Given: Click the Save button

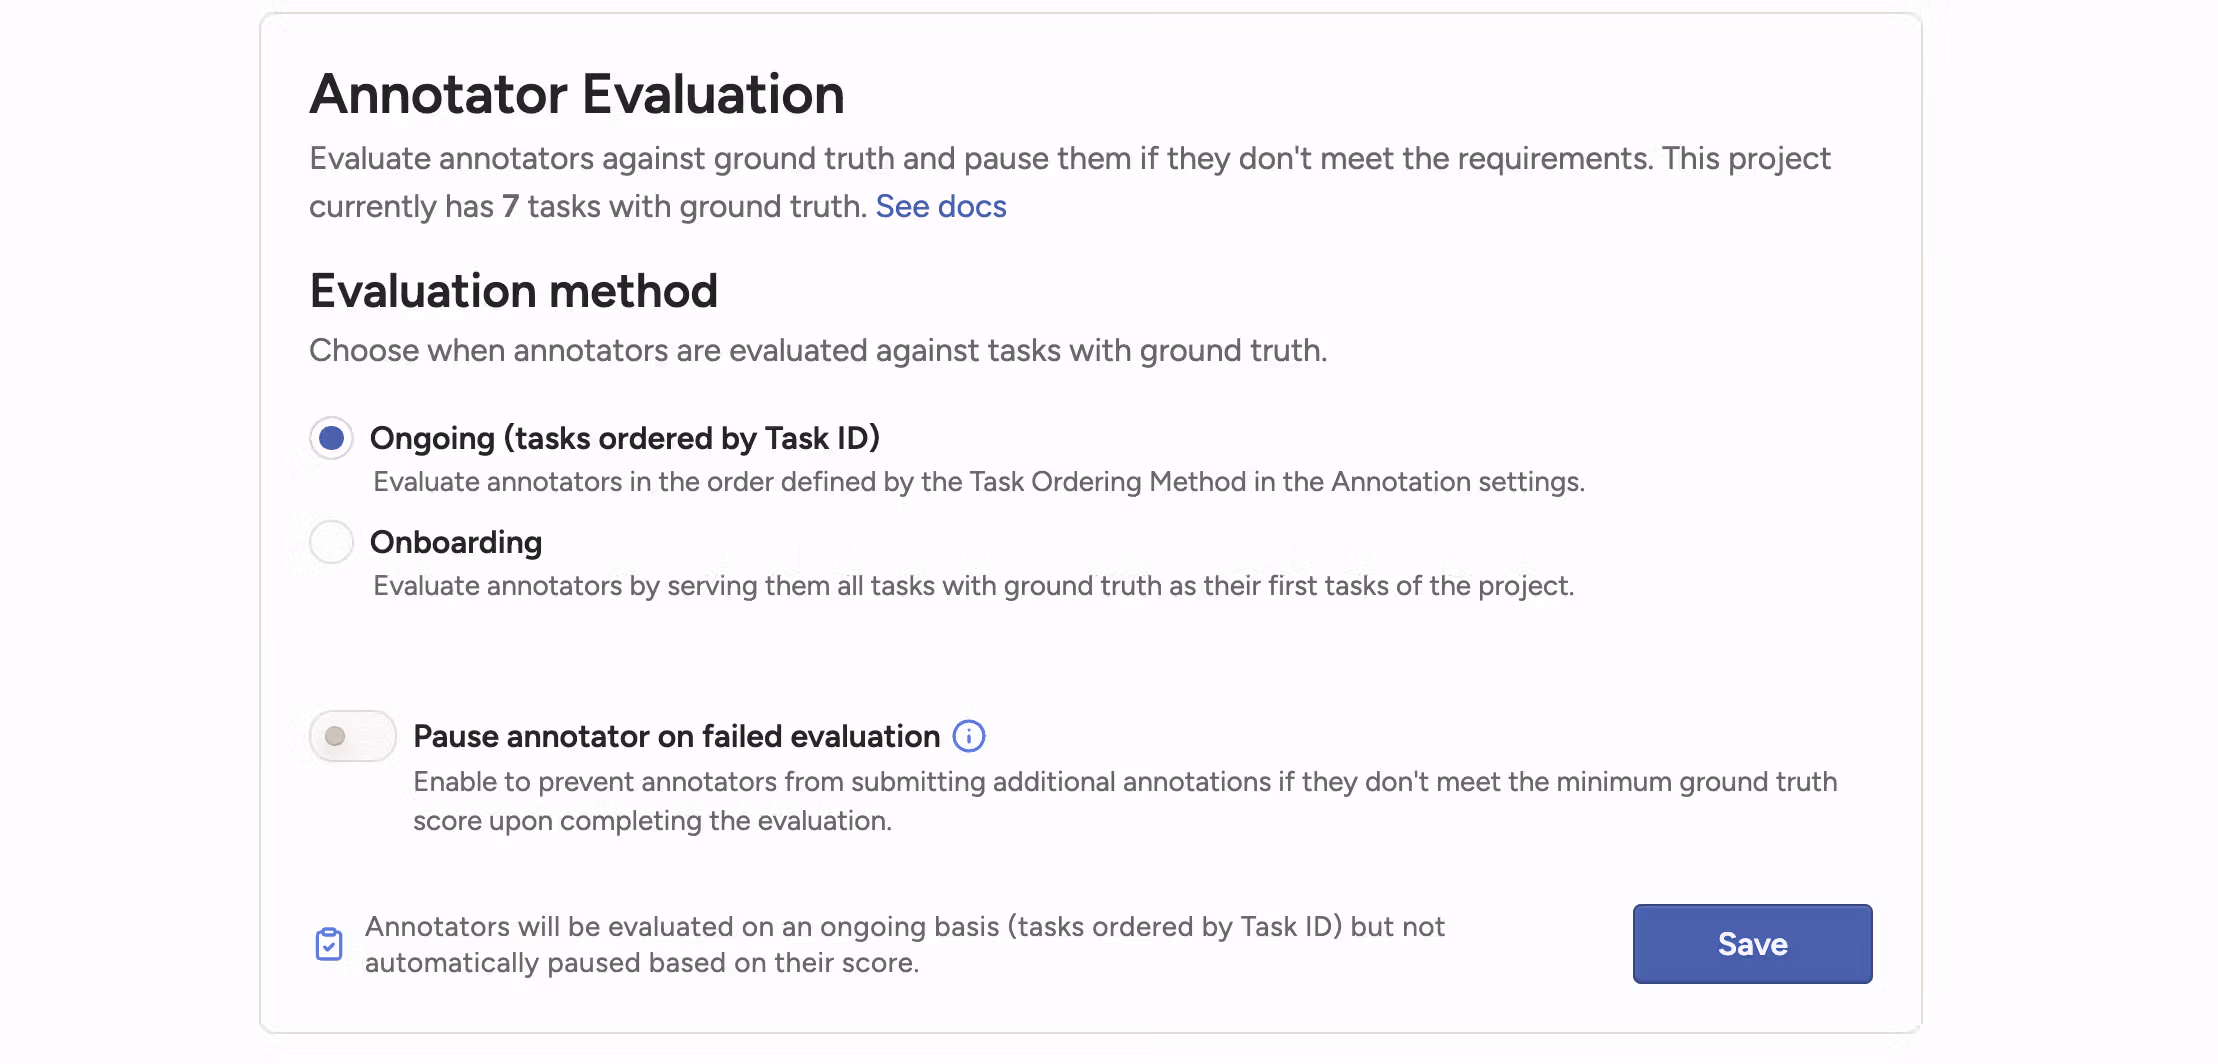Looking at the screenshot, I should 1751,943.
